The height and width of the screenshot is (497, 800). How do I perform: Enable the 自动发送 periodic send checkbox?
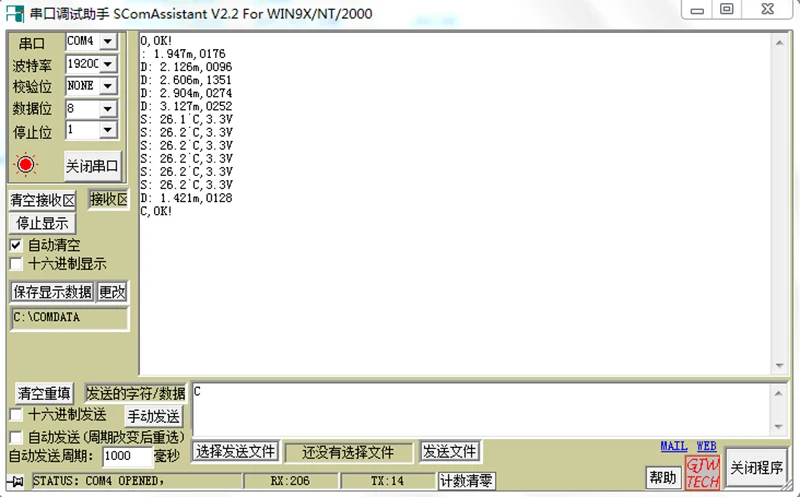(x=16, y=437)
